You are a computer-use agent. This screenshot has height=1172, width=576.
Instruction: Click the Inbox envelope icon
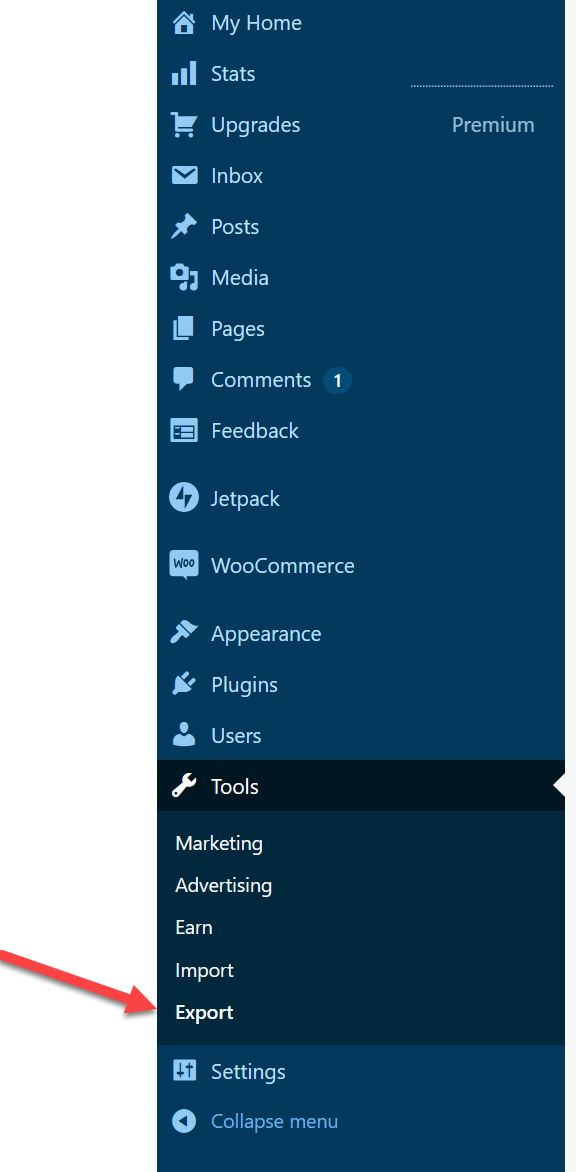click(184, 176)
